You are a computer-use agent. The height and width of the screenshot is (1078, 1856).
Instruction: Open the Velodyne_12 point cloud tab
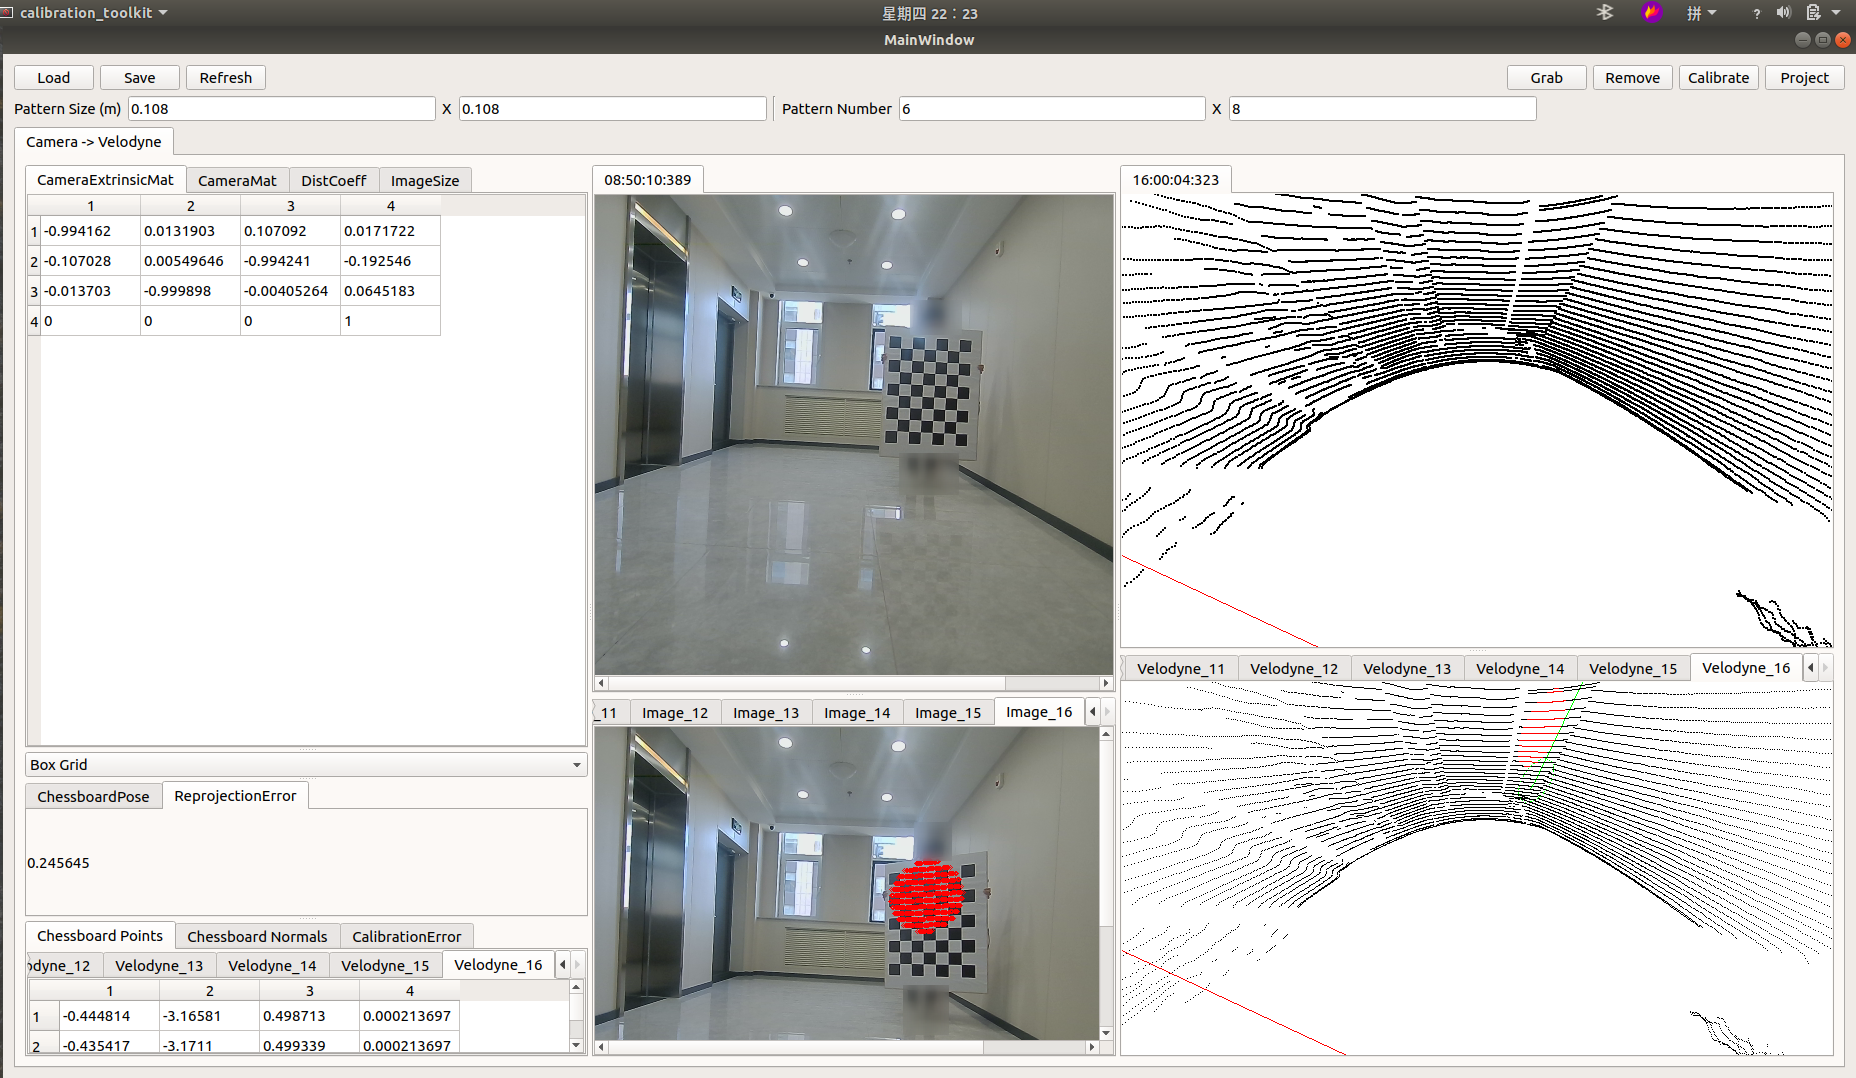coord(1294,669)
